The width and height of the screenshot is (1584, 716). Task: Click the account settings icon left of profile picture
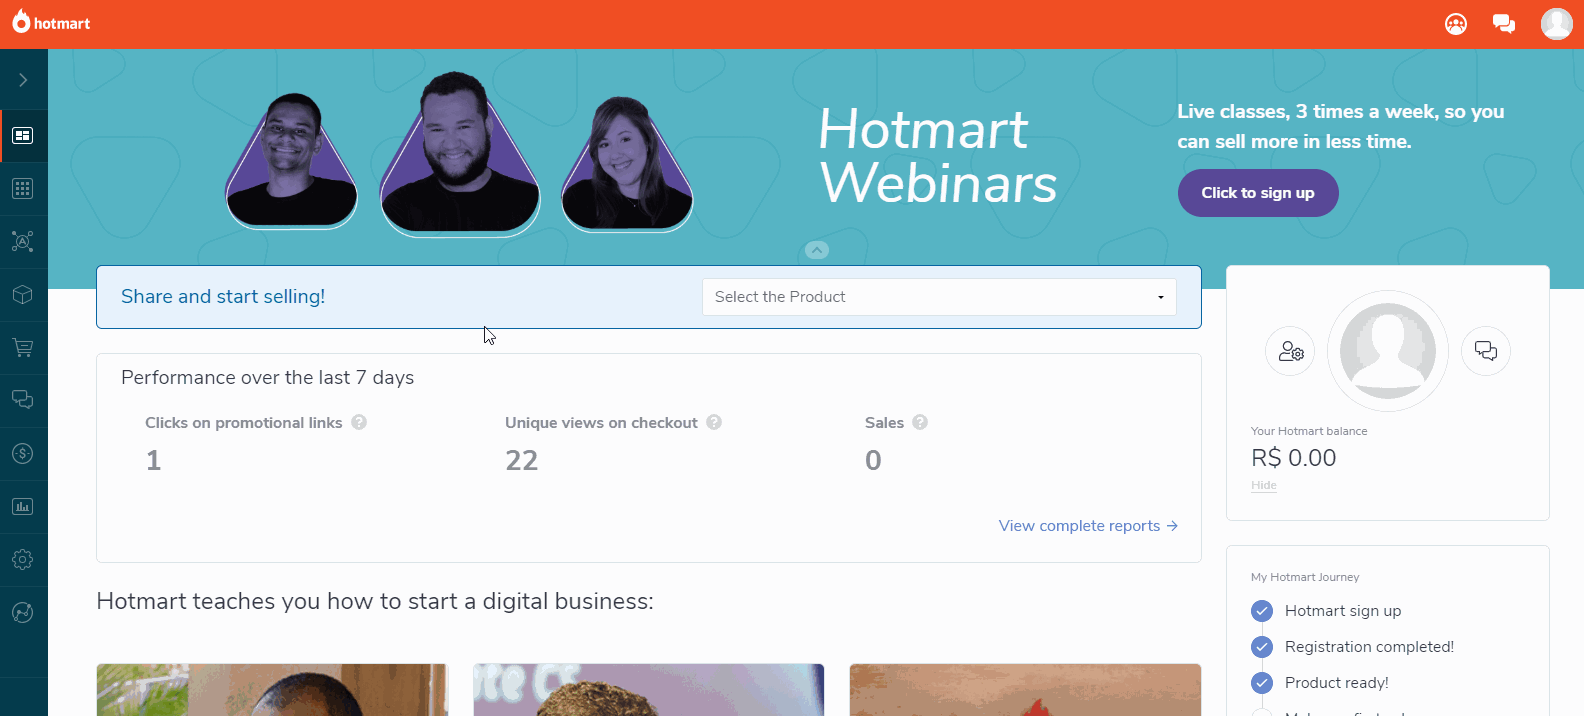(1291, 351)
